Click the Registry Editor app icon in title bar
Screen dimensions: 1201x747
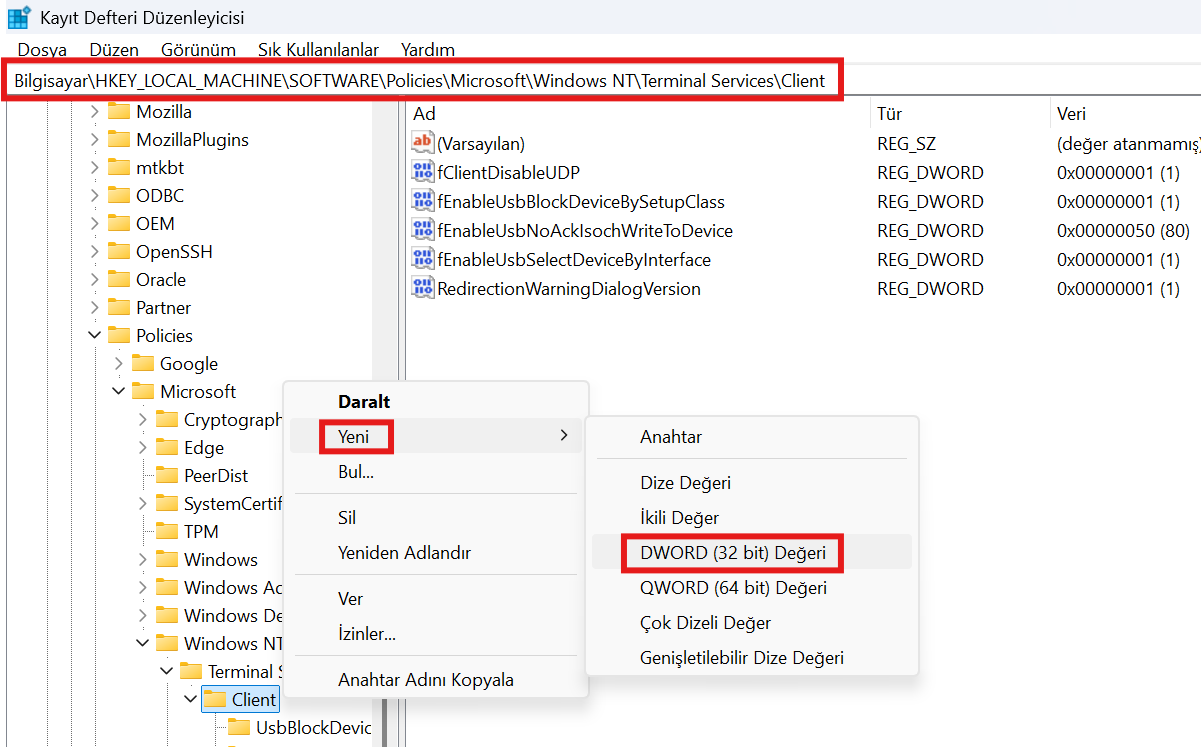tap(18, 18)
